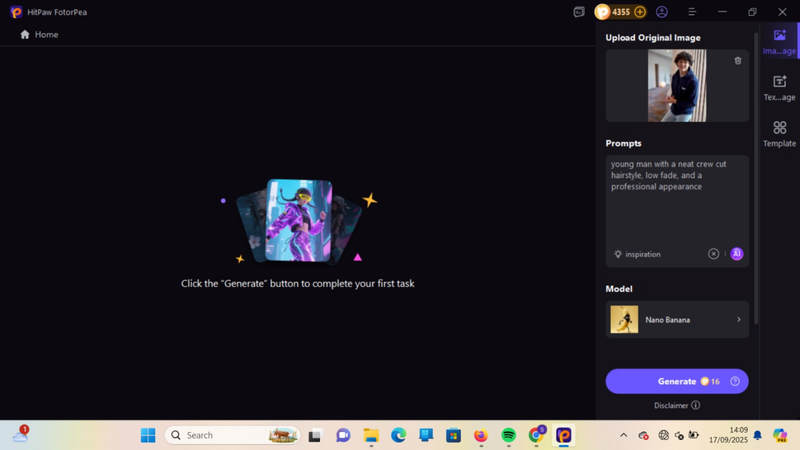
Task: Click the help question mark on Generate
Action: click(735, 381)
